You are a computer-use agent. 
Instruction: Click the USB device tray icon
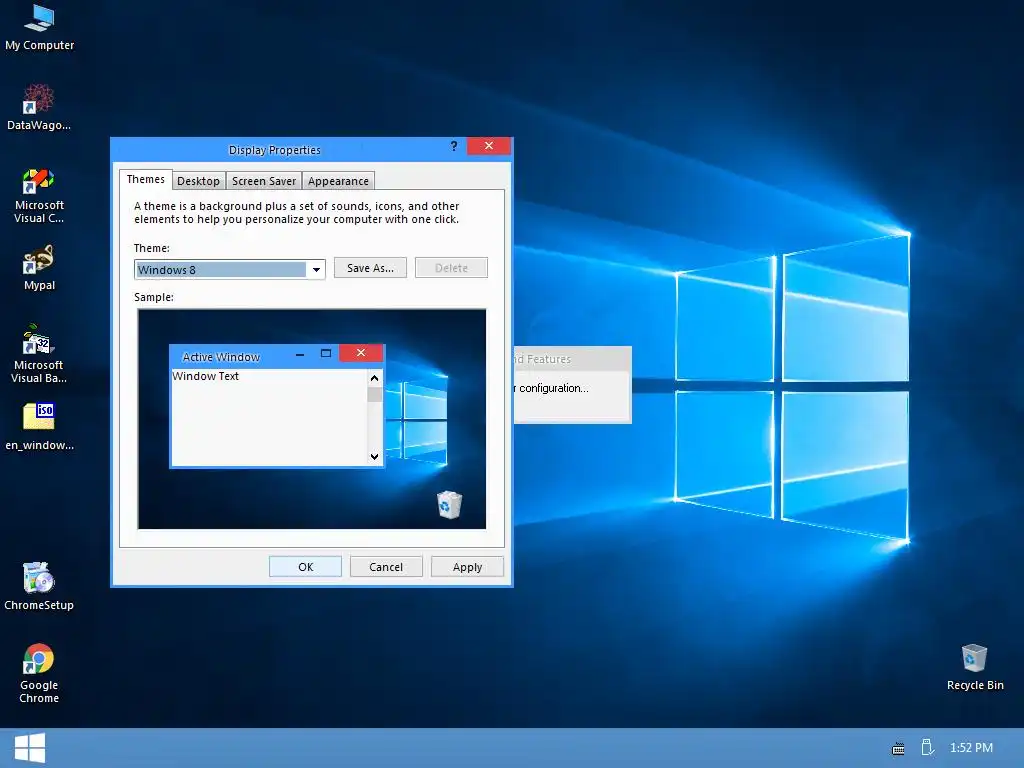click(x=927, y=747)
